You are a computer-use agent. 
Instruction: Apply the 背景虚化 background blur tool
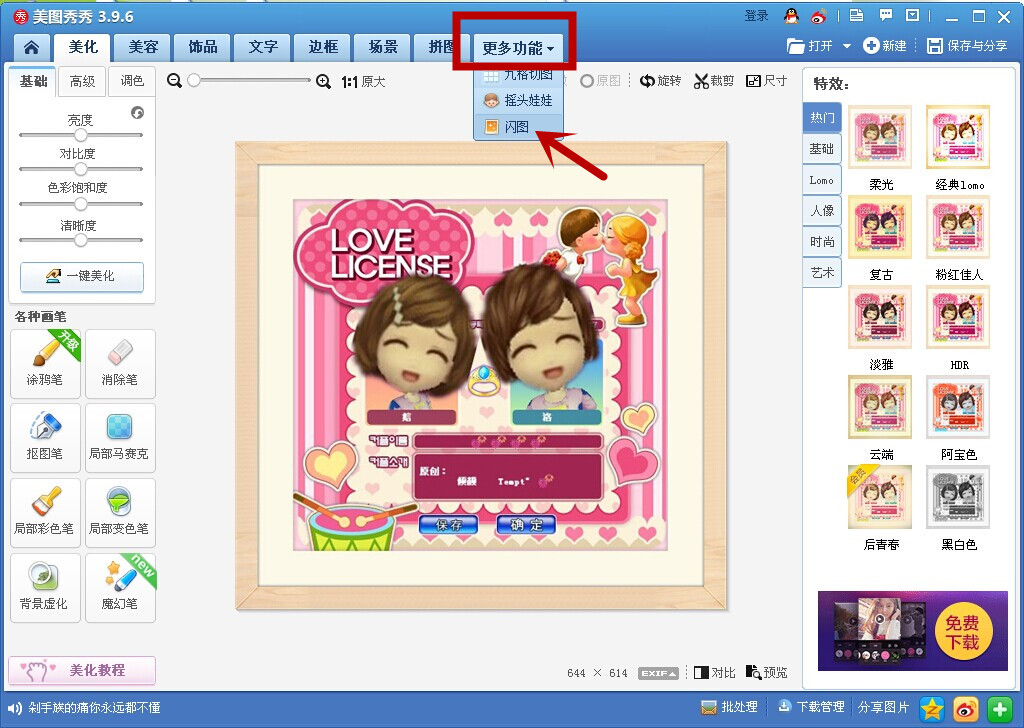[45, 588]
